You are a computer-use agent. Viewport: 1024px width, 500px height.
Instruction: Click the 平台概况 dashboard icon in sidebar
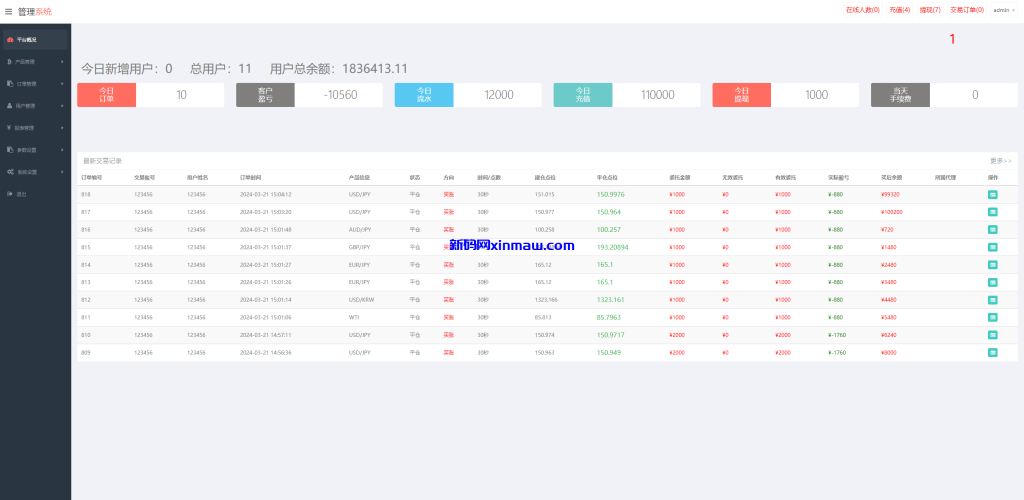pyautogui.click(x=10, y=40)
